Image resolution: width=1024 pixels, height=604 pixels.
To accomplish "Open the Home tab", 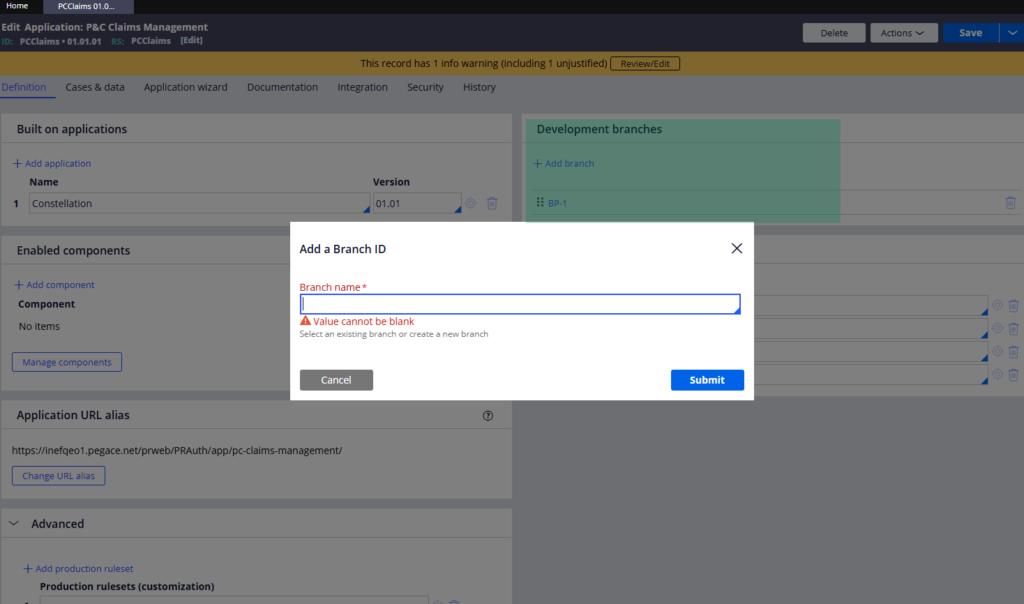I will click(17, 6).
